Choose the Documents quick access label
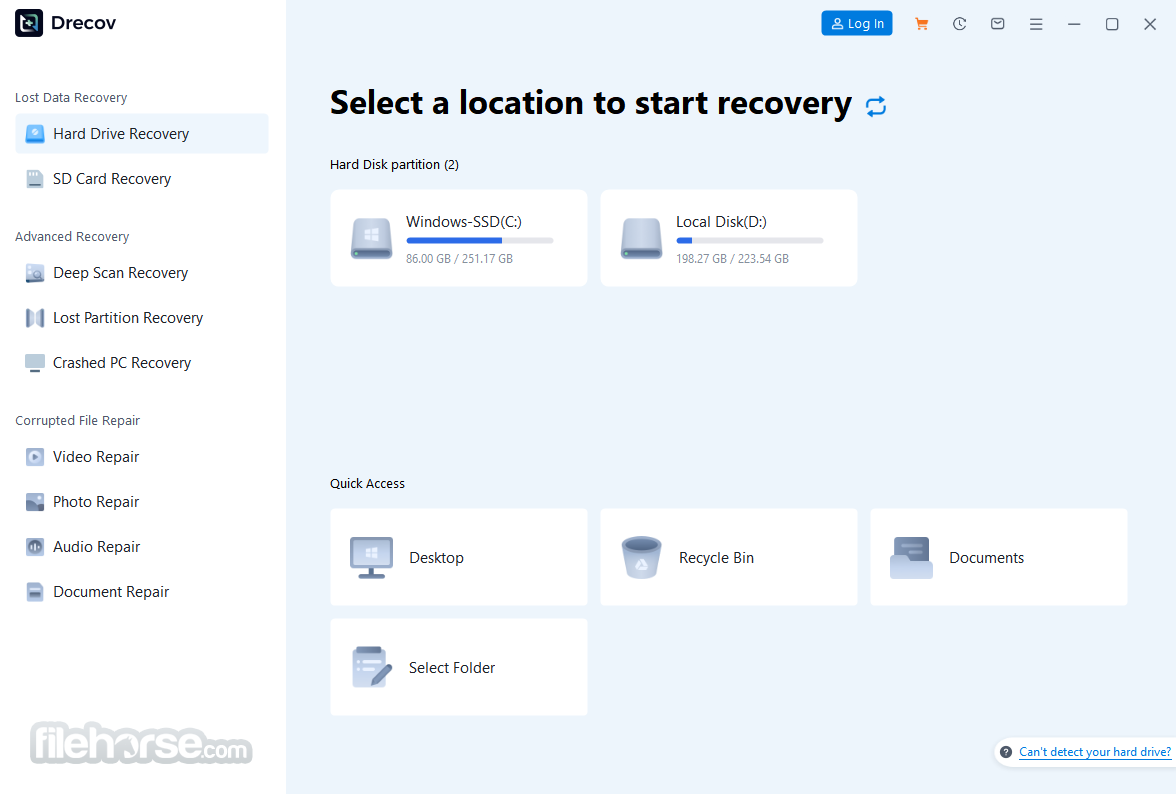This screenshot has height=794, width=1176. pos(986,558)
